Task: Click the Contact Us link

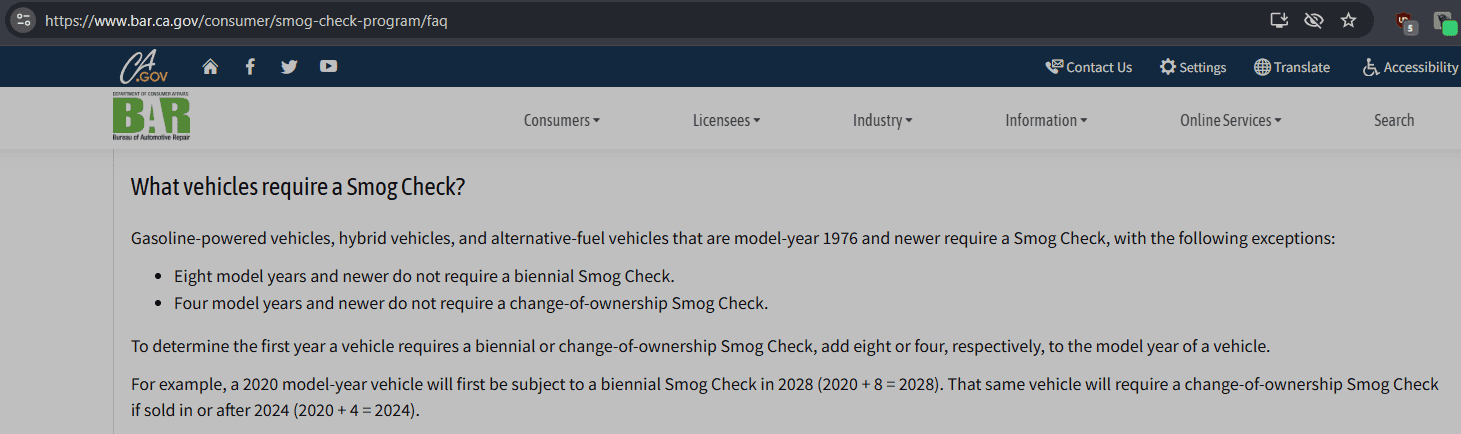Action: coord(1088,67)
